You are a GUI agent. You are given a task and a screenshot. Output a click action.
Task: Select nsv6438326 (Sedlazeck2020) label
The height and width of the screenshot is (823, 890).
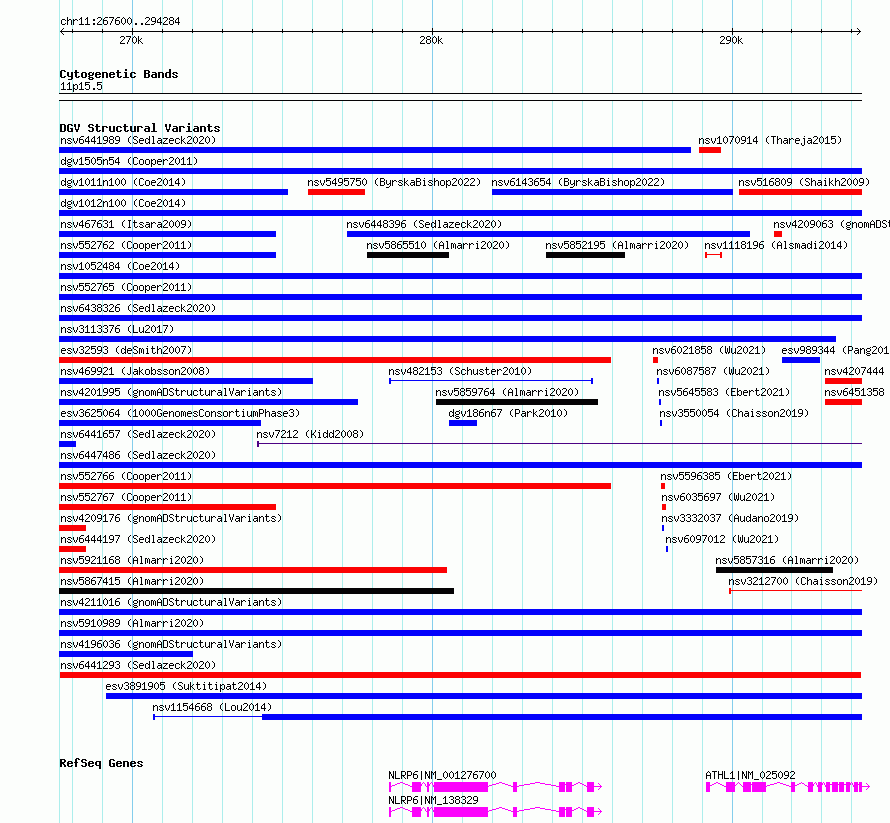tap(138, 308)
